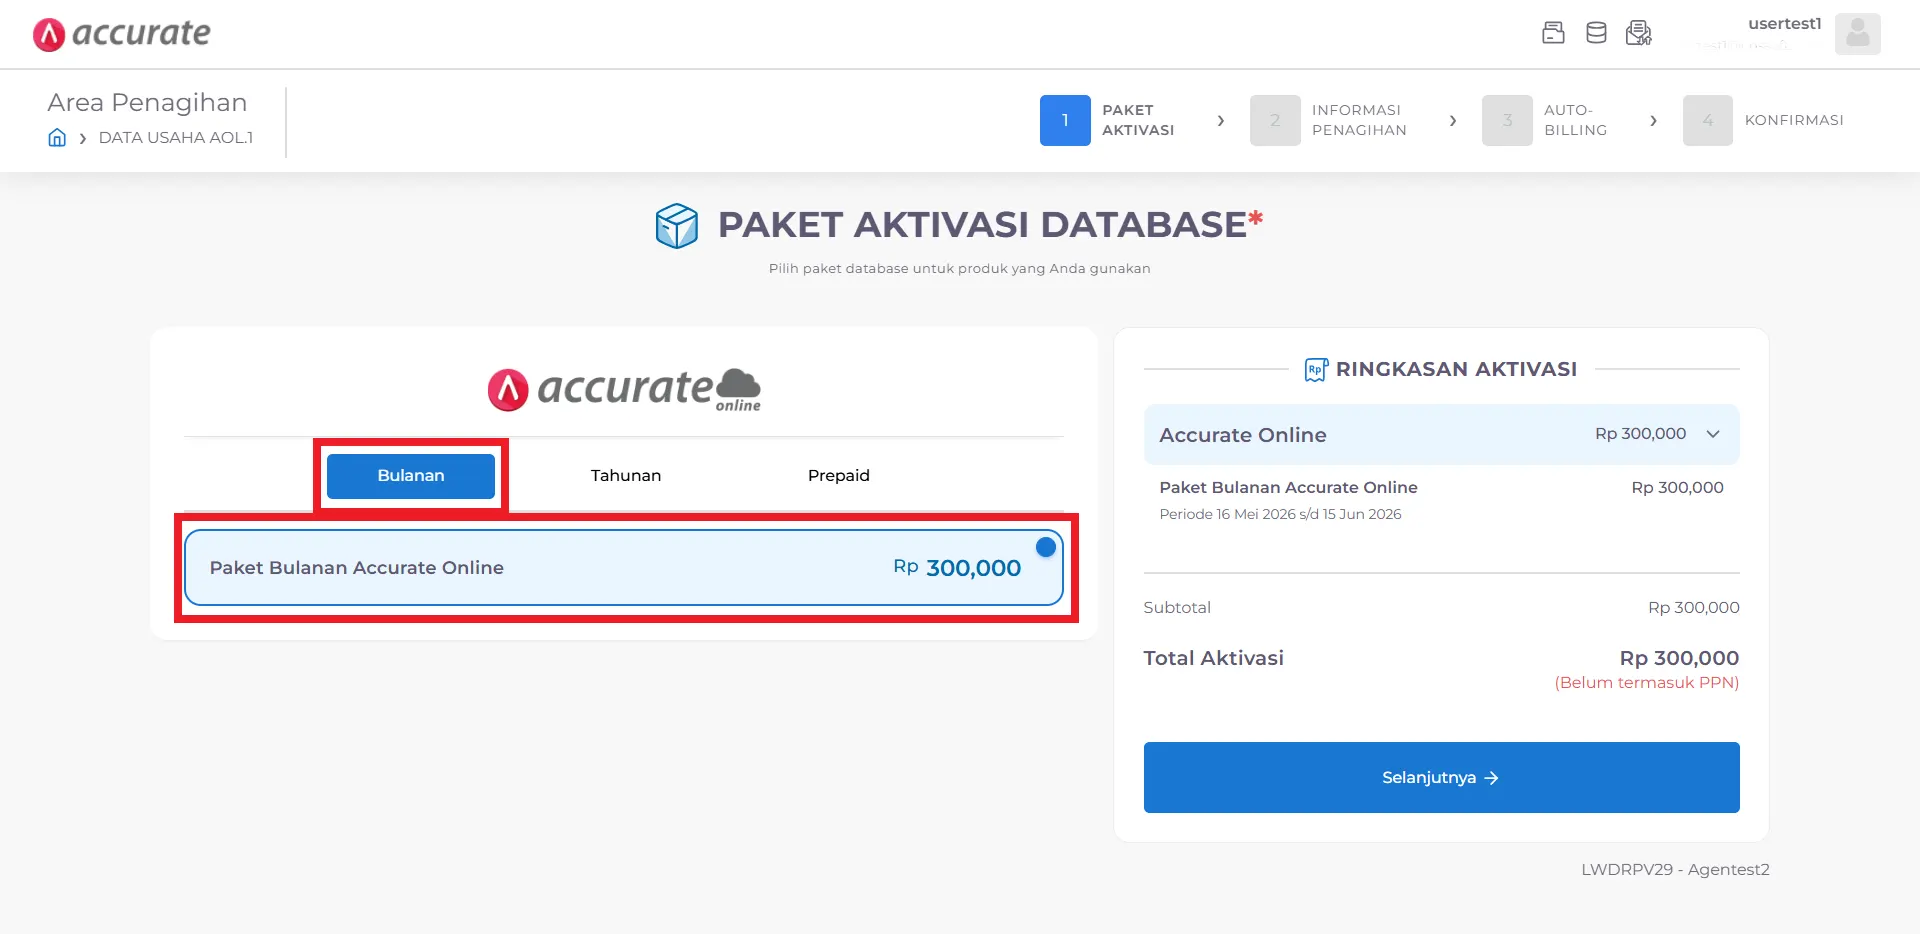Go to home via breadcrumb house icon
Screen dimensions: 1920x934
click(57, 138)
